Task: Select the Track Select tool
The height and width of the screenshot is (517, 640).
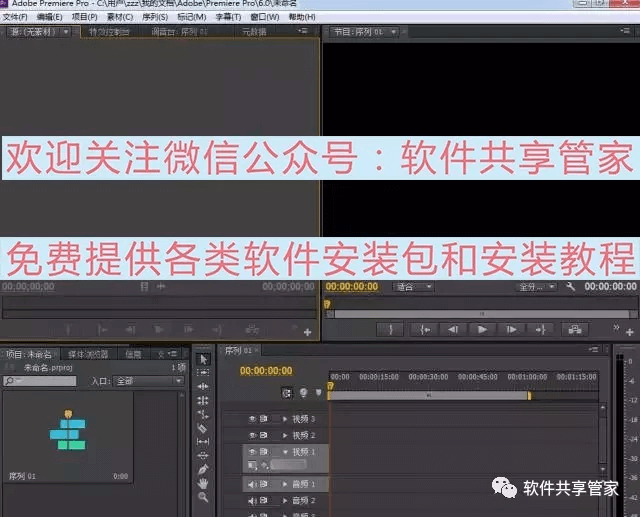Action: coord(203,373)
